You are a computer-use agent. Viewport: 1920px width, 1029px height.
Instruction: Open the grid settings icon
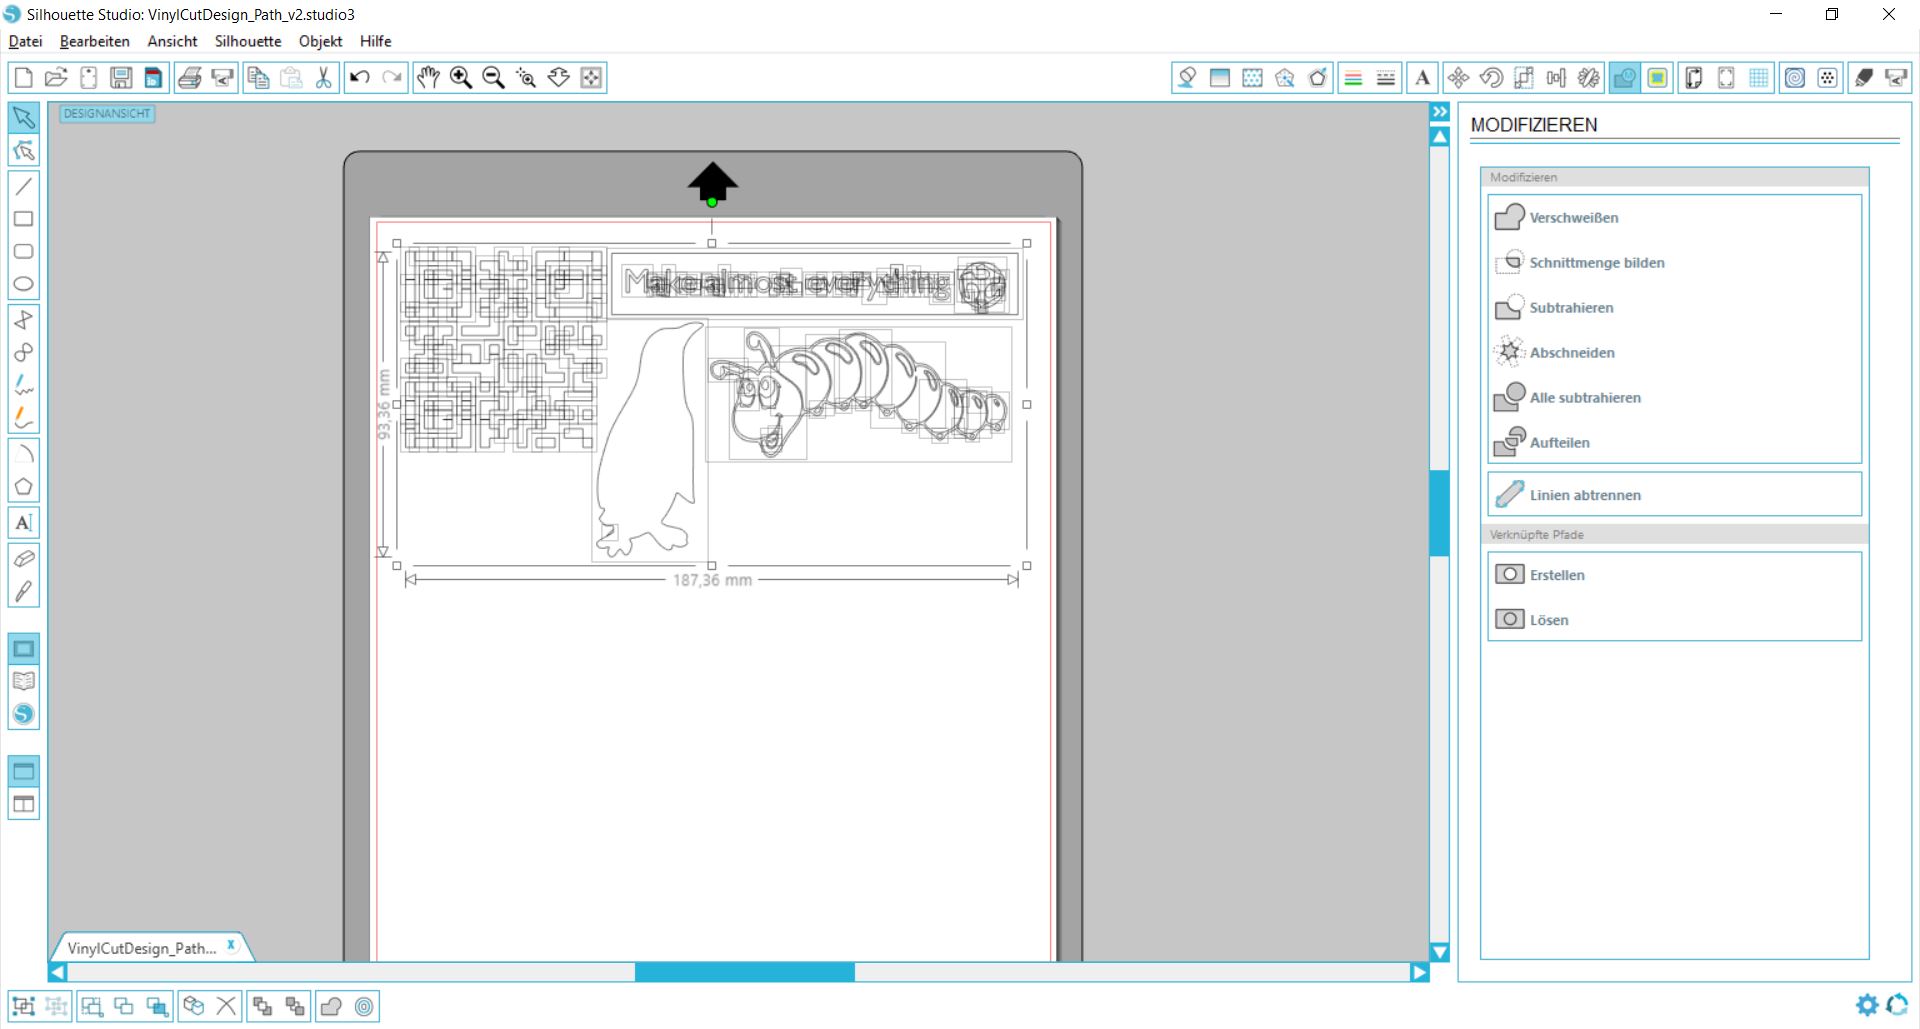(1759, 78)
